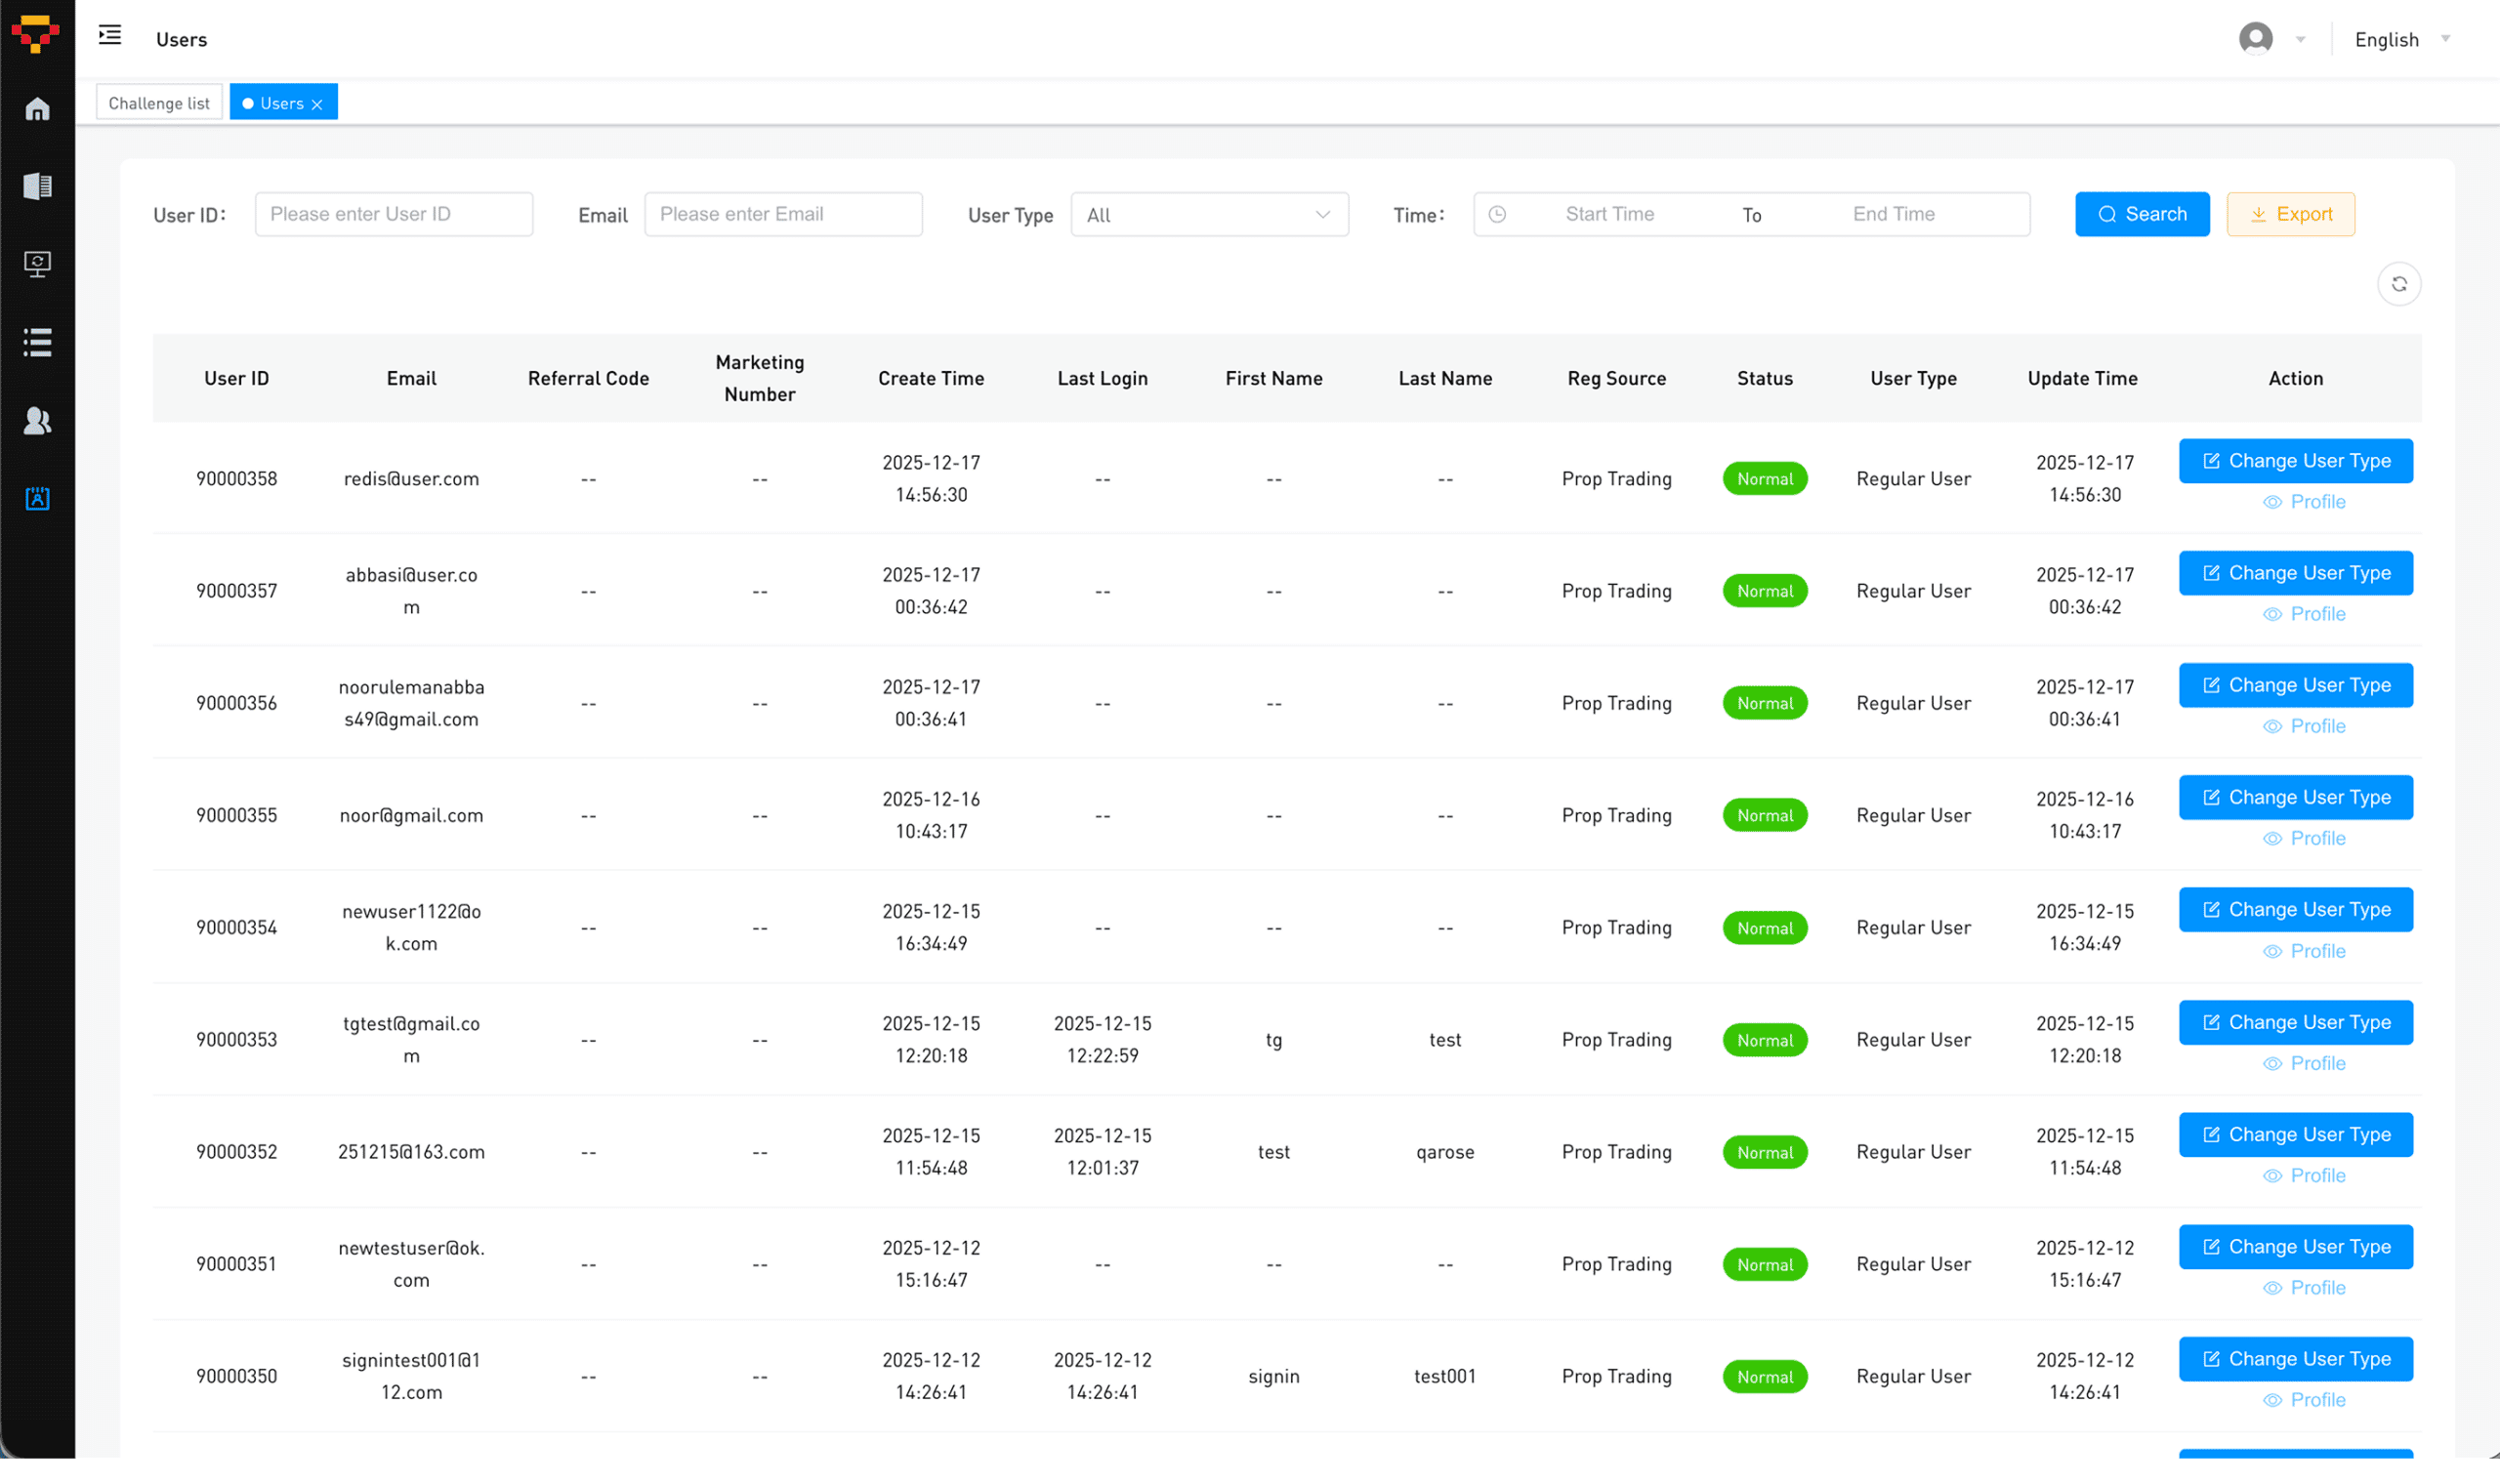Focus the User ID input field
This screenshot has width=2500, height=1484.
point(393,214)
